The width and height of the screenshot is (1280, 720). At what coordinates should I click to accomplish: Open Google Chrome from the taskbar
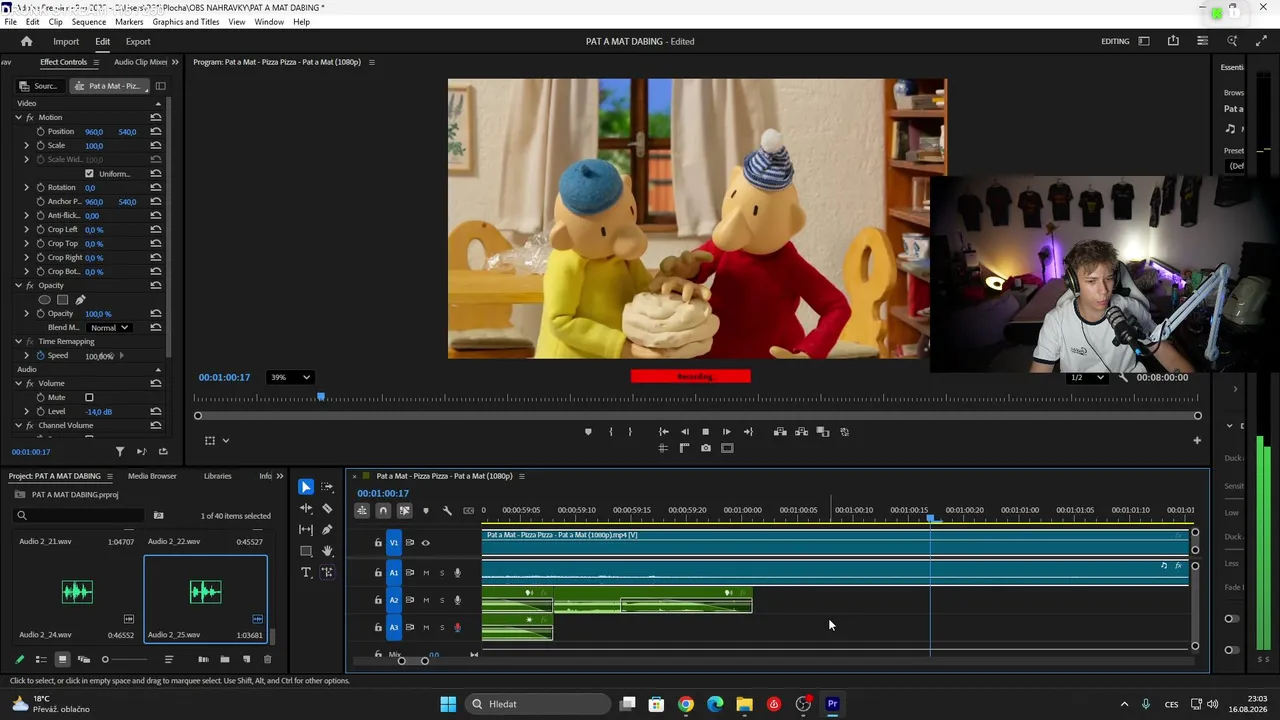pyautogui.click(x=686, y=704)
